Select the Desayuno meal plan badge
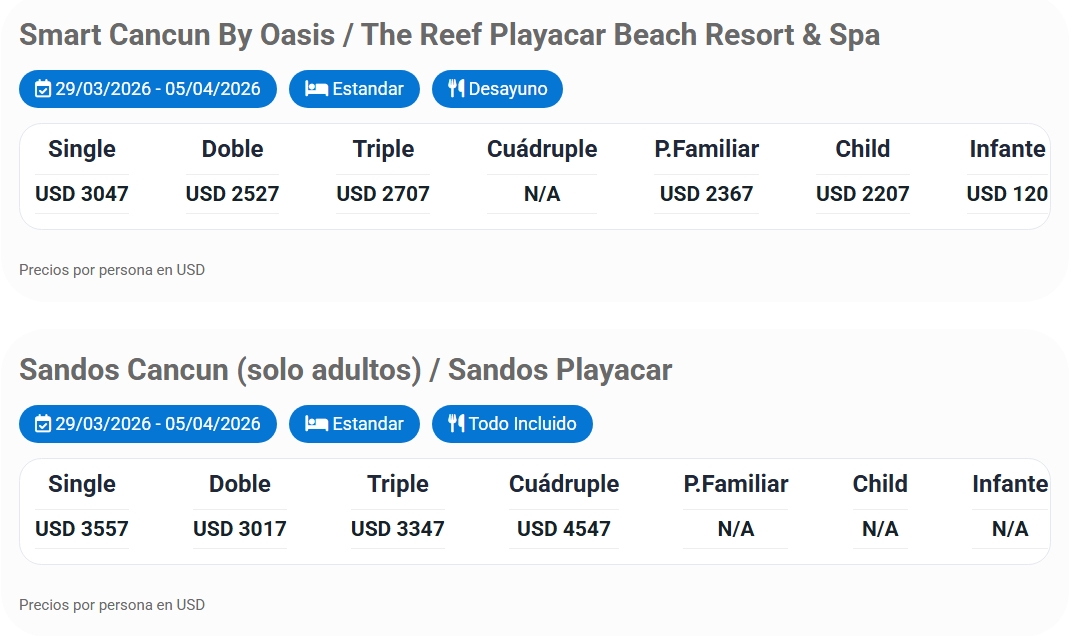1077x636 pixels. click(x=498, y=89)
